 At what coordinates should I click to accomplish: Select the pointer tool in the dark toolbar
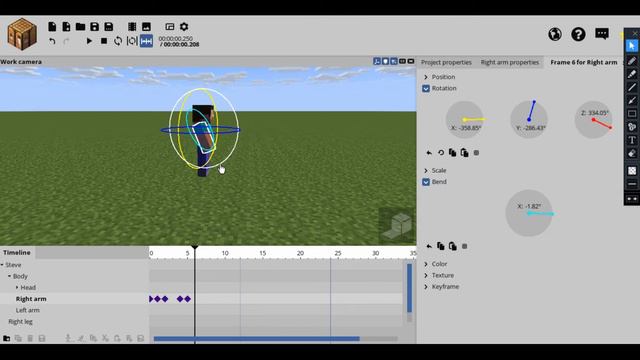coord(632,46)
